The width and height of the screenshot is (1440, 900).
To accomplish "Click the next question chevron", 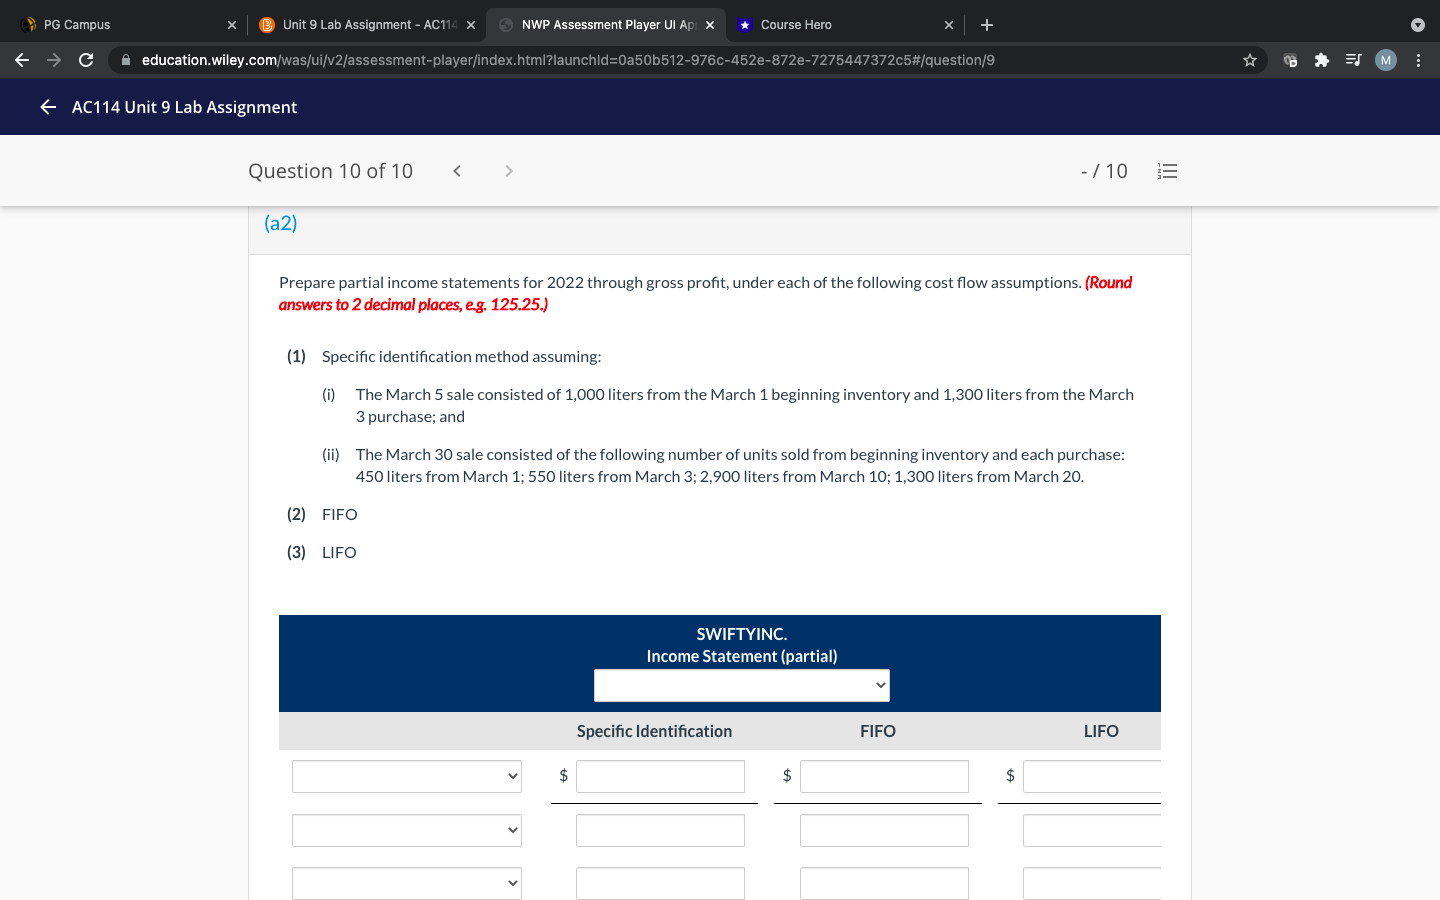I will [x=508, y=171].
